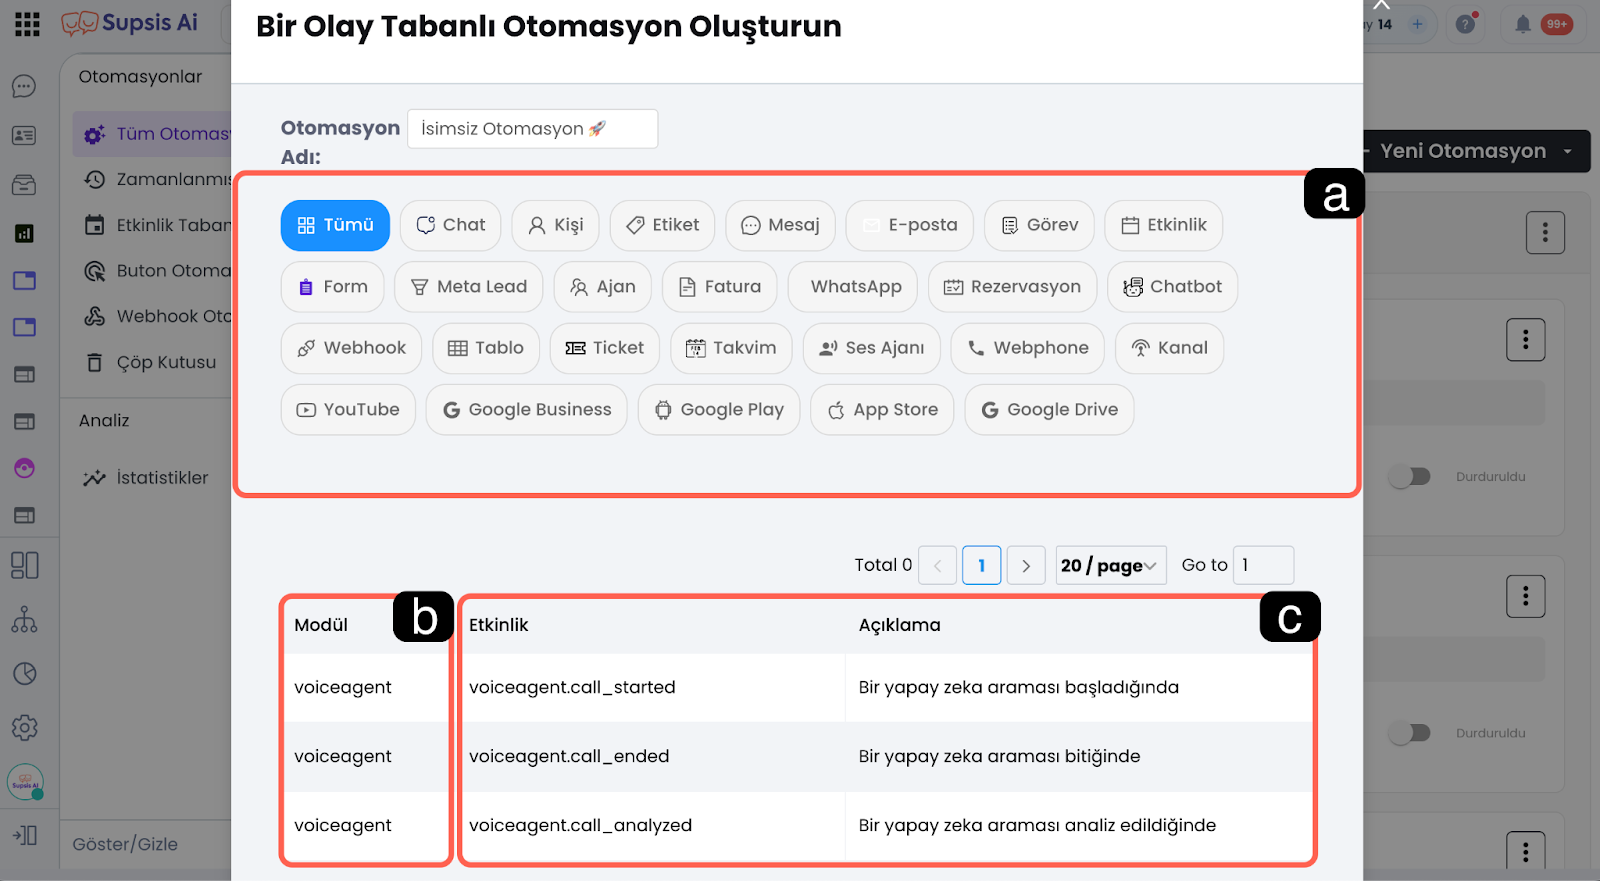Open the apps grid menu icon

tap(28, 24)
